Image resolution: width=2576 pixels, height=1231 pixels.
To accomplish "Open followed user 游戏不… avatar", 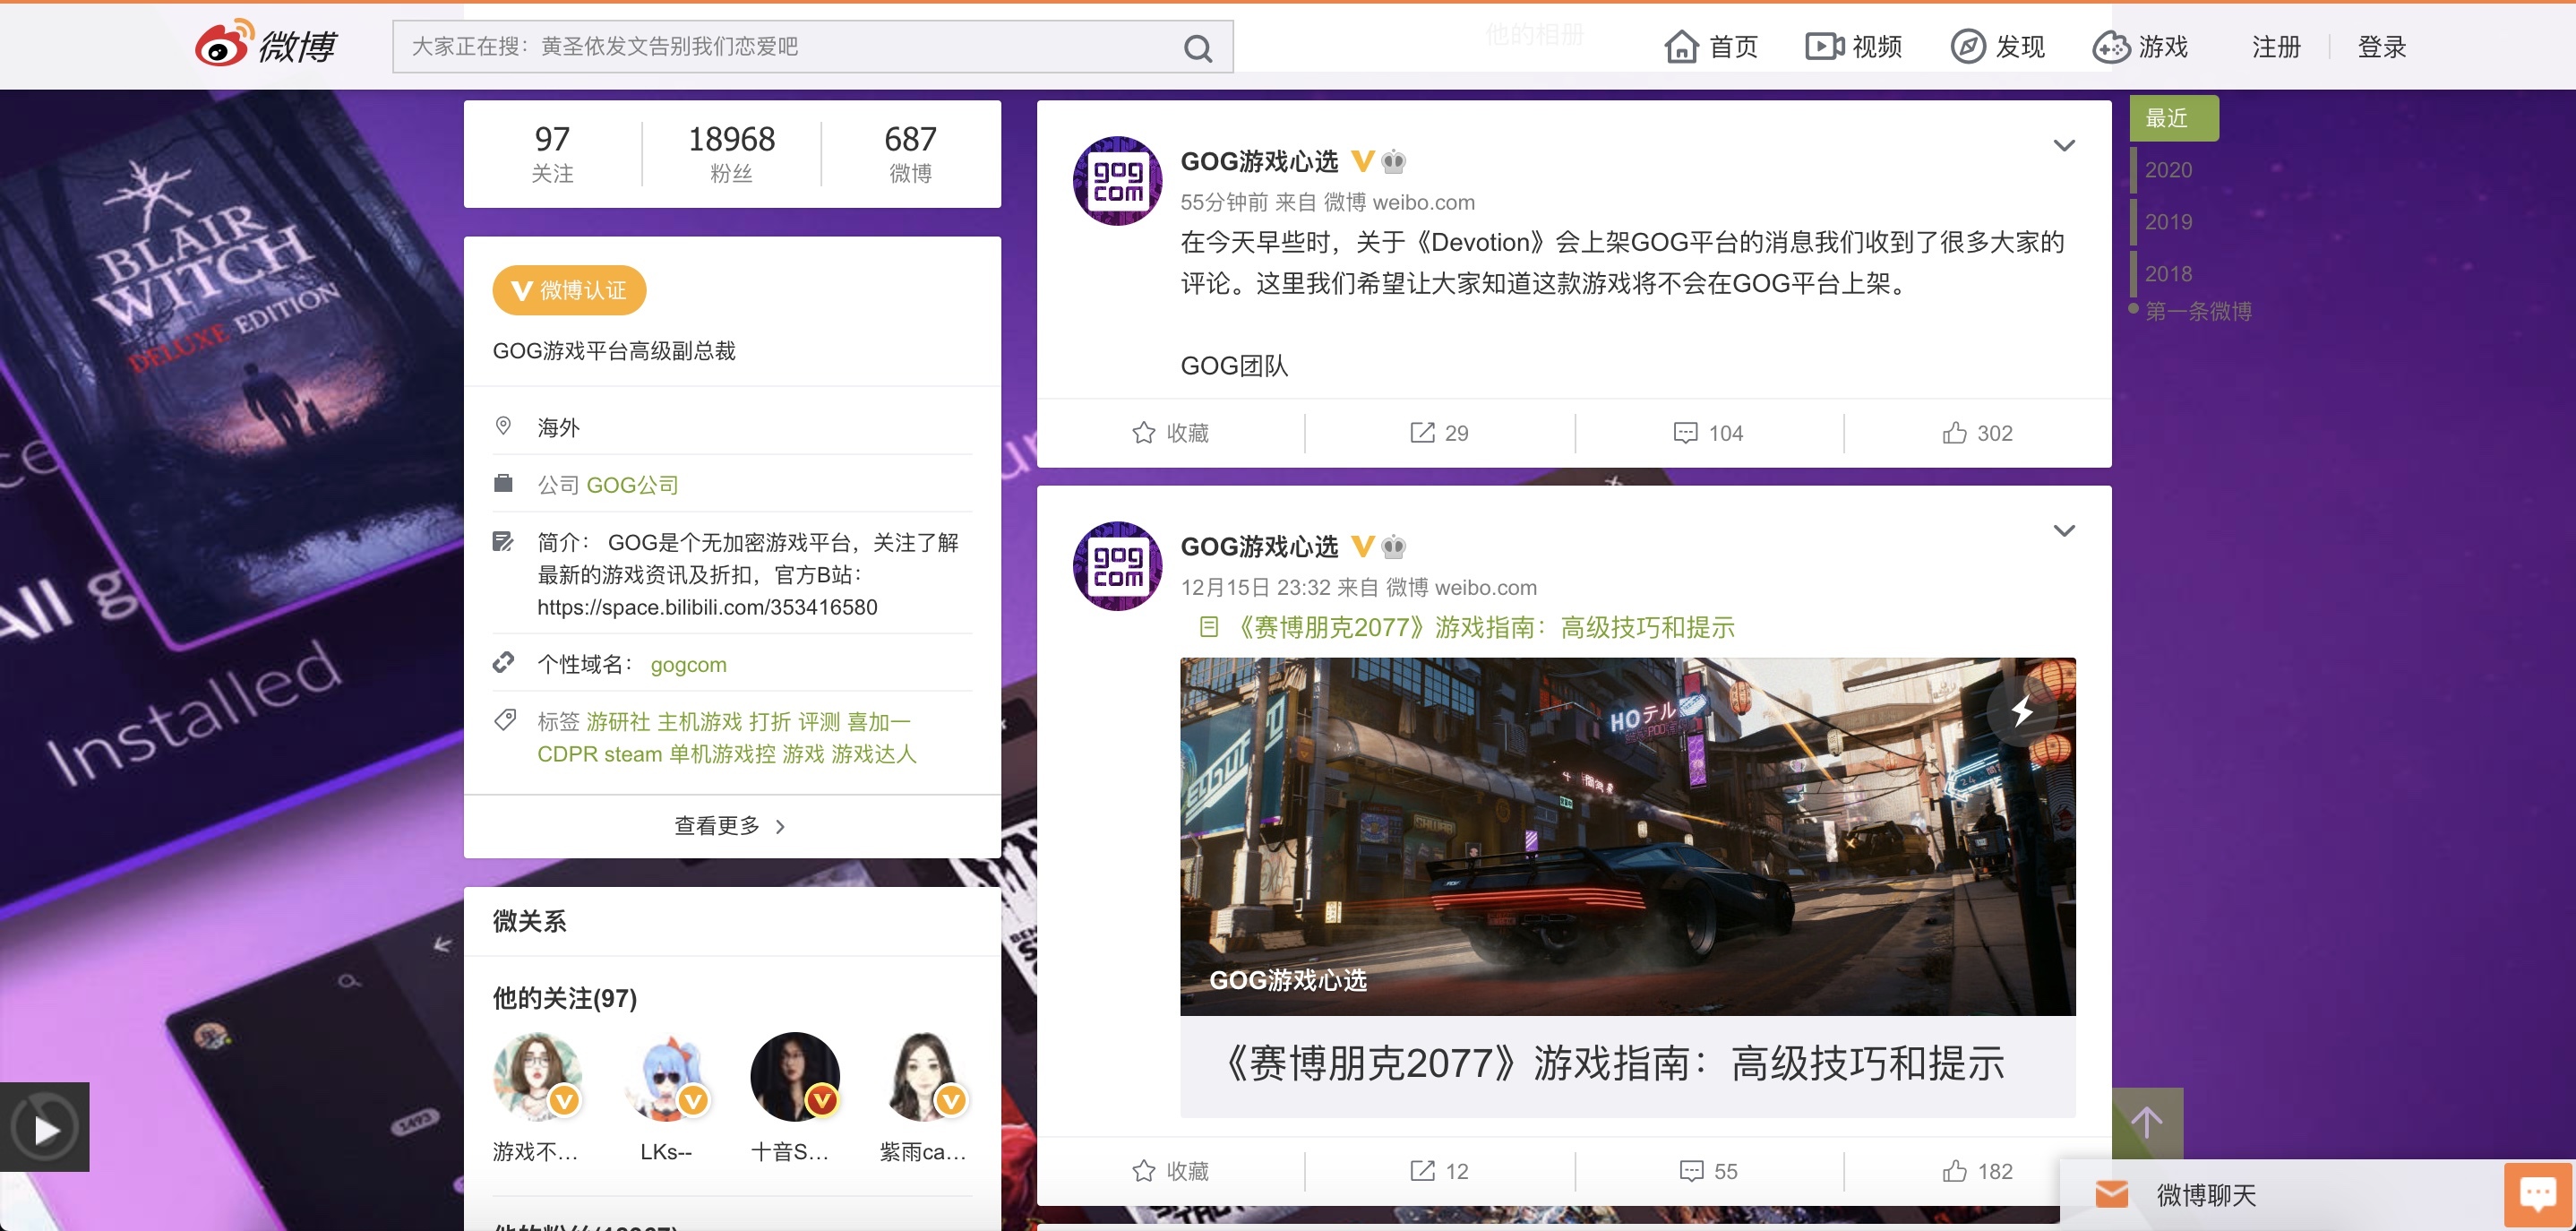I will [x=537, y=1077].
